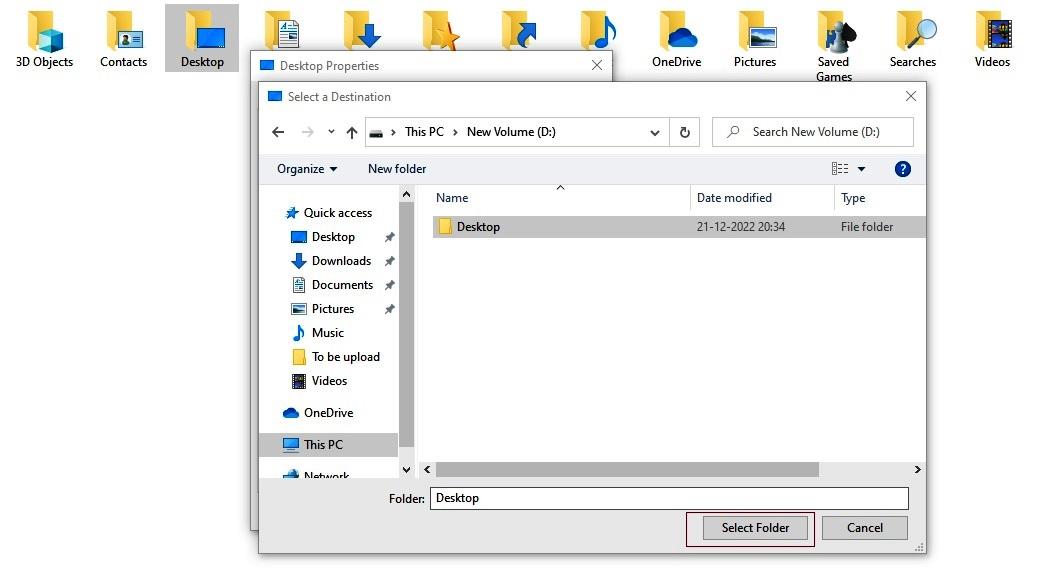
Task: Select To be upload in the navigation pane
Action: tap(345, 357)
